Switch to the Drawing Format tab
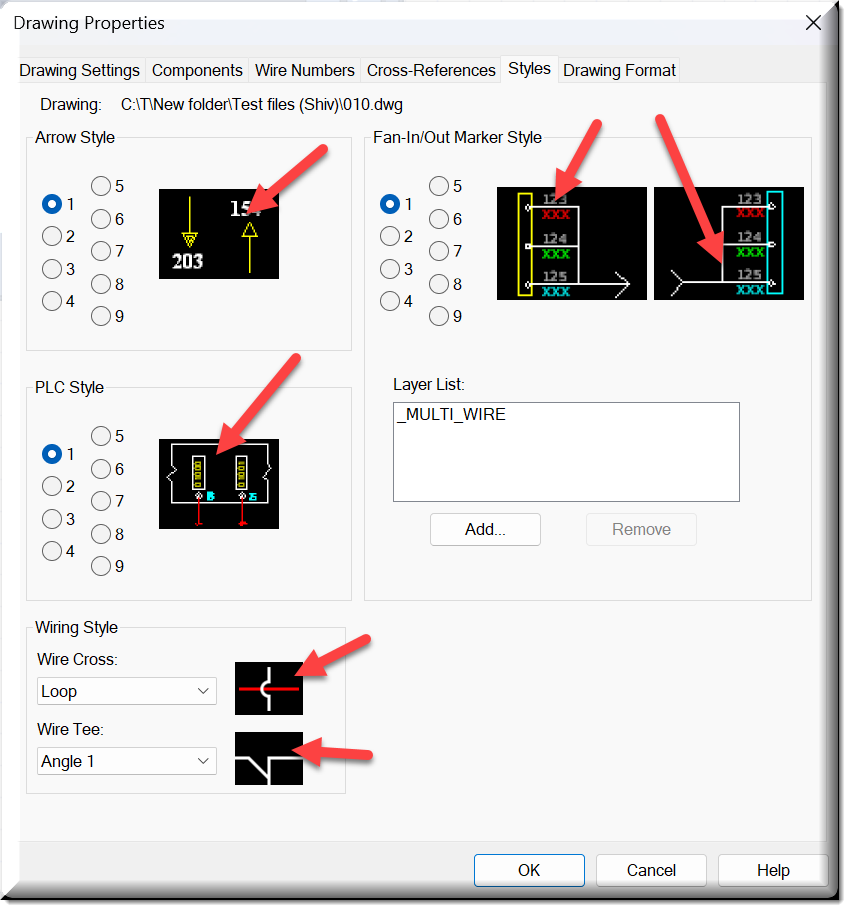Screen dimensions: 849x910 [x=619, y=70]
